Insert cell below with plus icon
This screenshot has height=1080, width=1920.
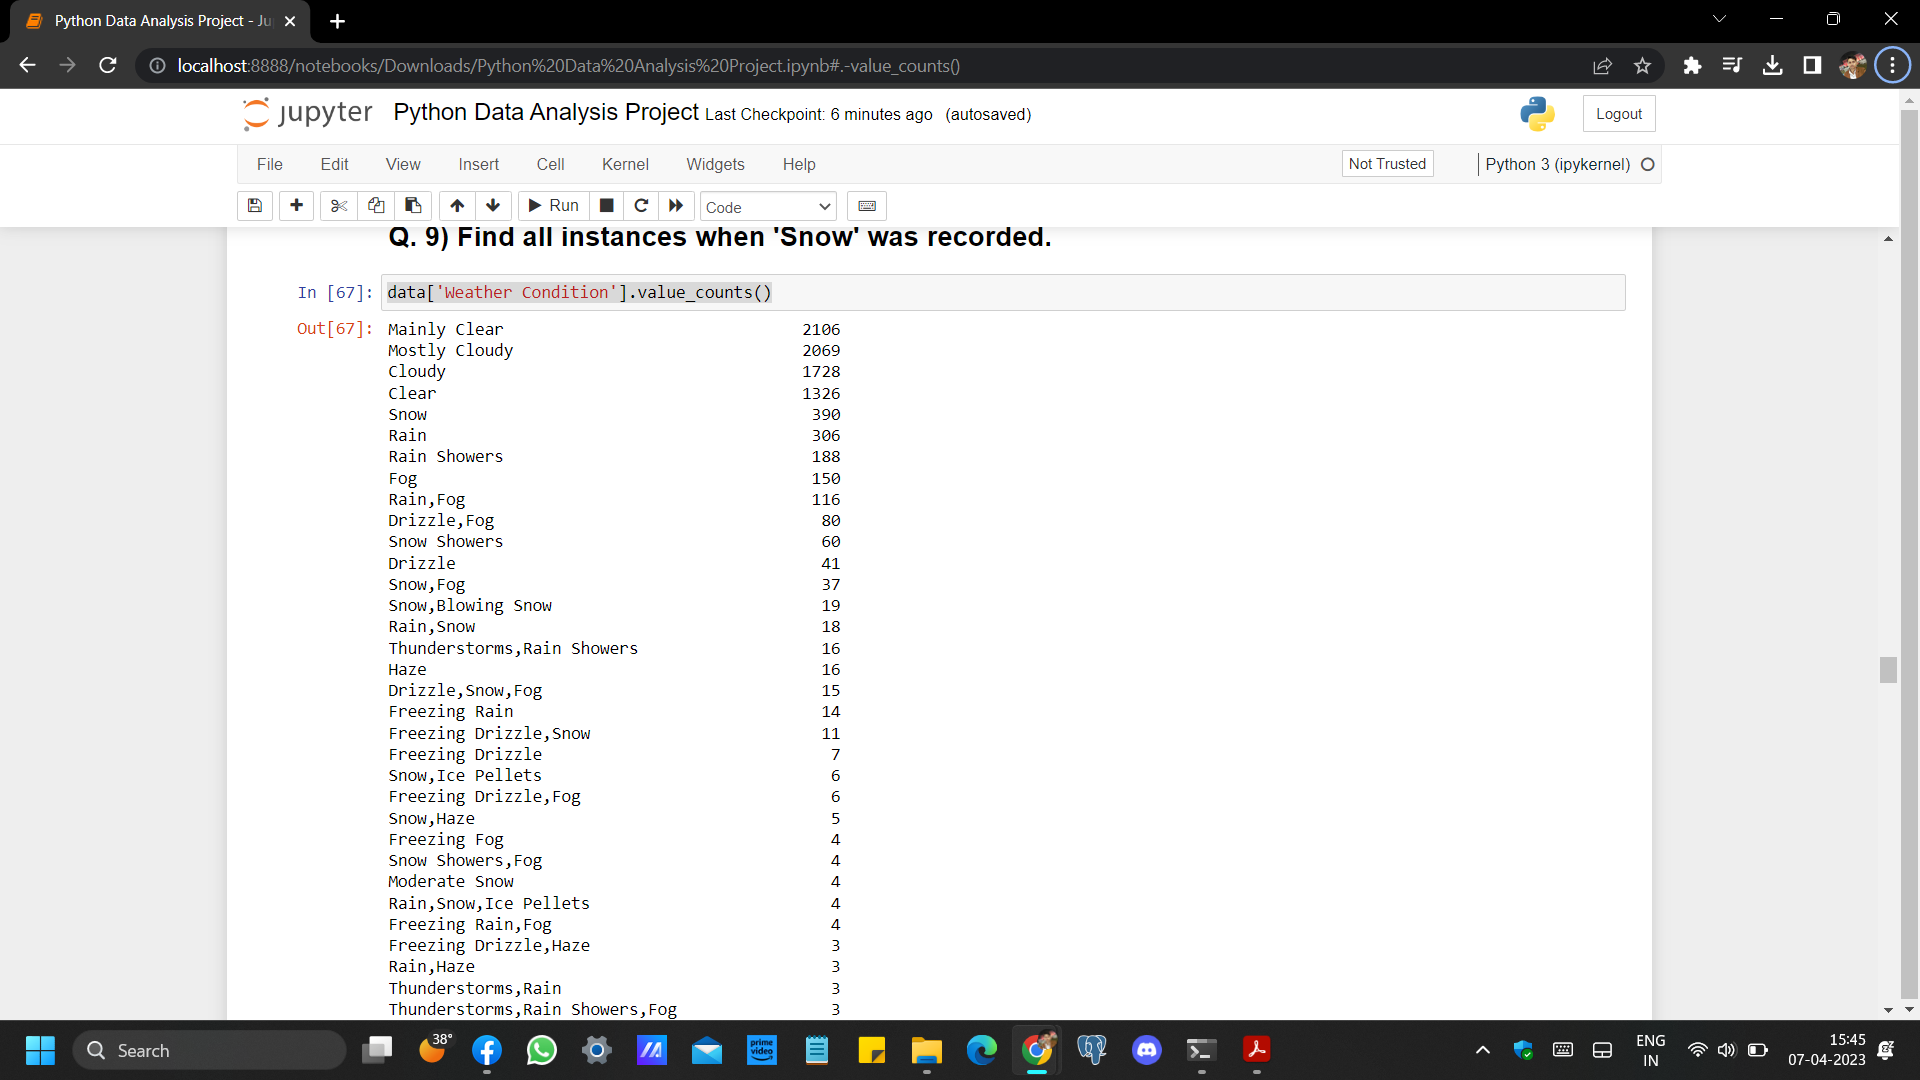296,206
